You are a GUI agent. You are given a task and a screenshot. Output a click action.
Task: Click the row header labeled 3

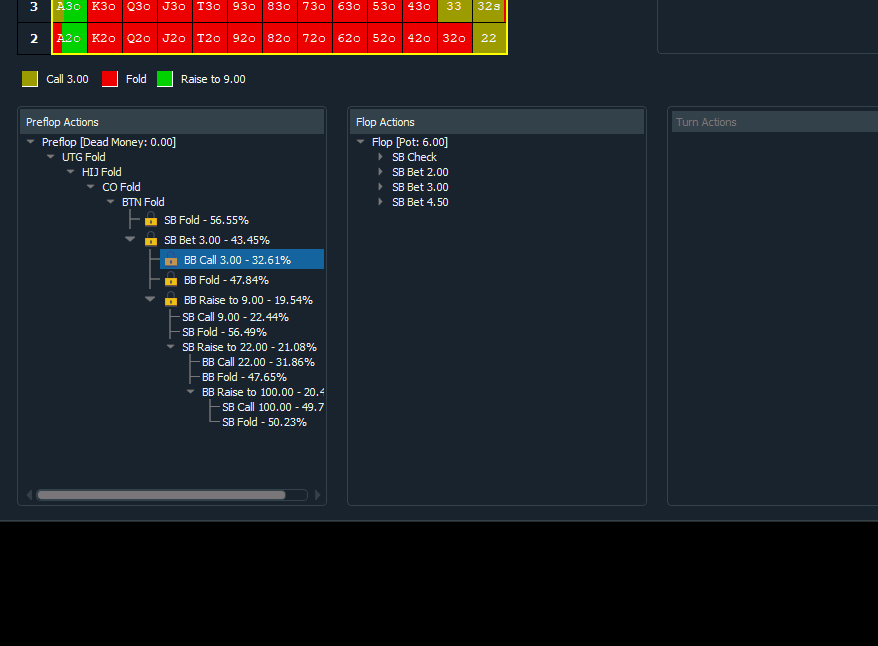(x=34, y=11)
